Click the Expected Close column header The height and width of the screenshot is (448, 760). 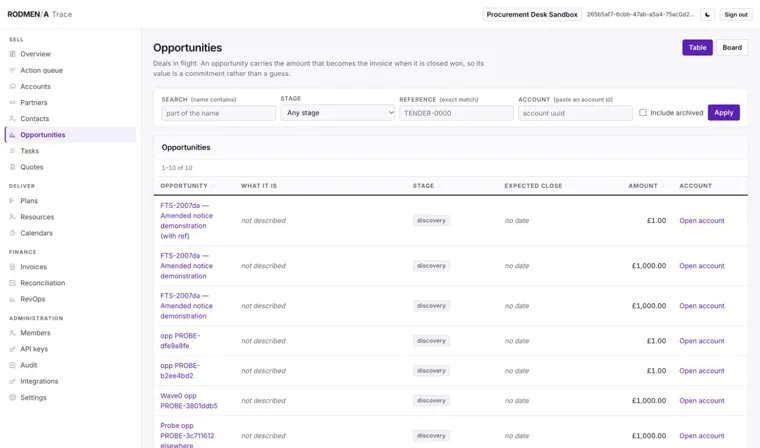pos(533,186)
